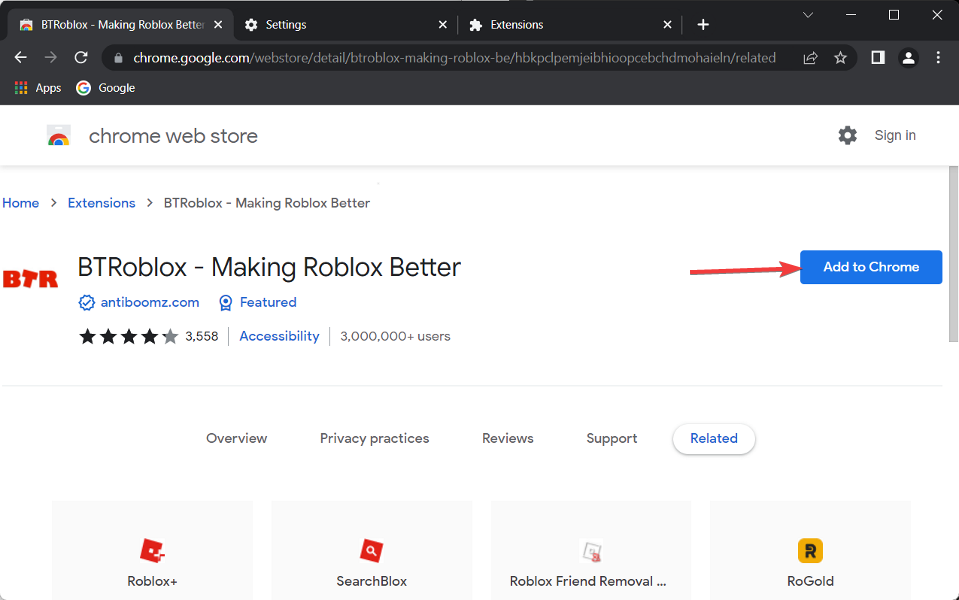Go to Extensions breadcrumb link
The width and height of the screenshot is (959, 600).
point(102,203)
